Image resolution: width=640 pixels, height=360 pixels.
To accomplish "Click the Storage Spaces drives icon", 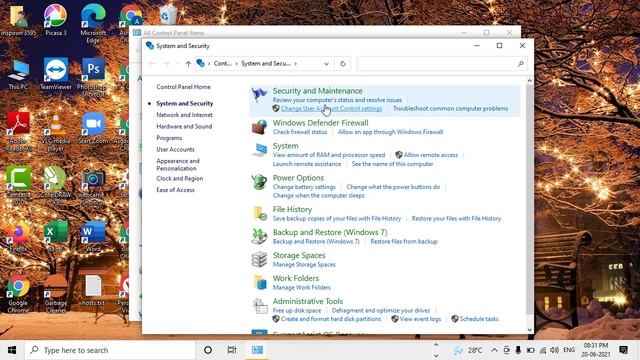I will click(259, 259).
